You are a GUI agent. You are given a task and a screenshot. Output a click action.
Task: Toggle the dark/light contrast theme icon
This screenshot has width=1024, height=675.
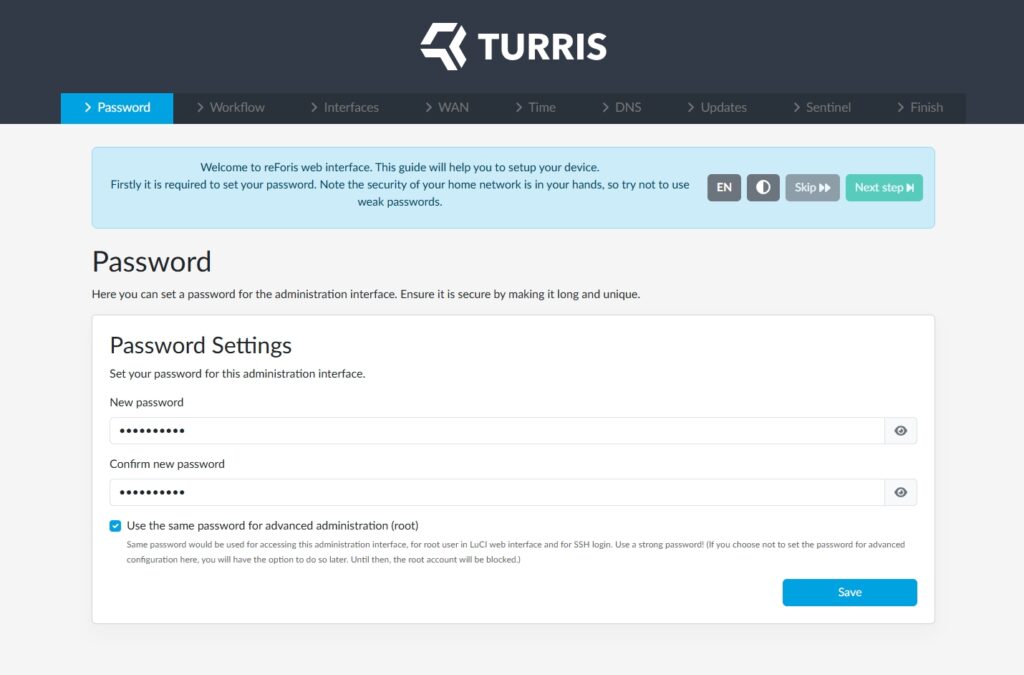(x=762, y=188)
